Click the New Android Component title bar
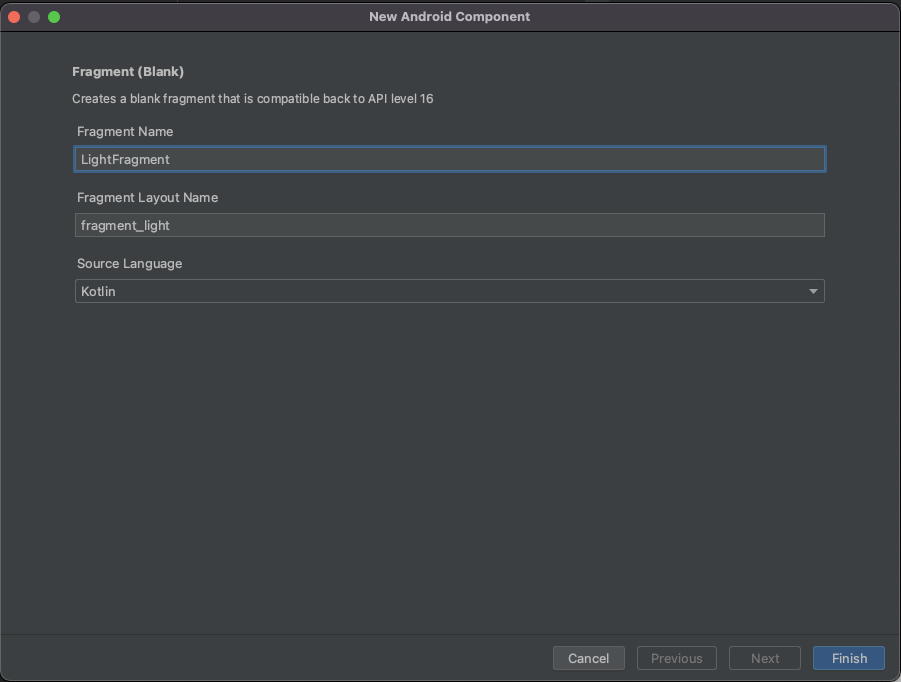901x682 pixels. tap(449, 17)
